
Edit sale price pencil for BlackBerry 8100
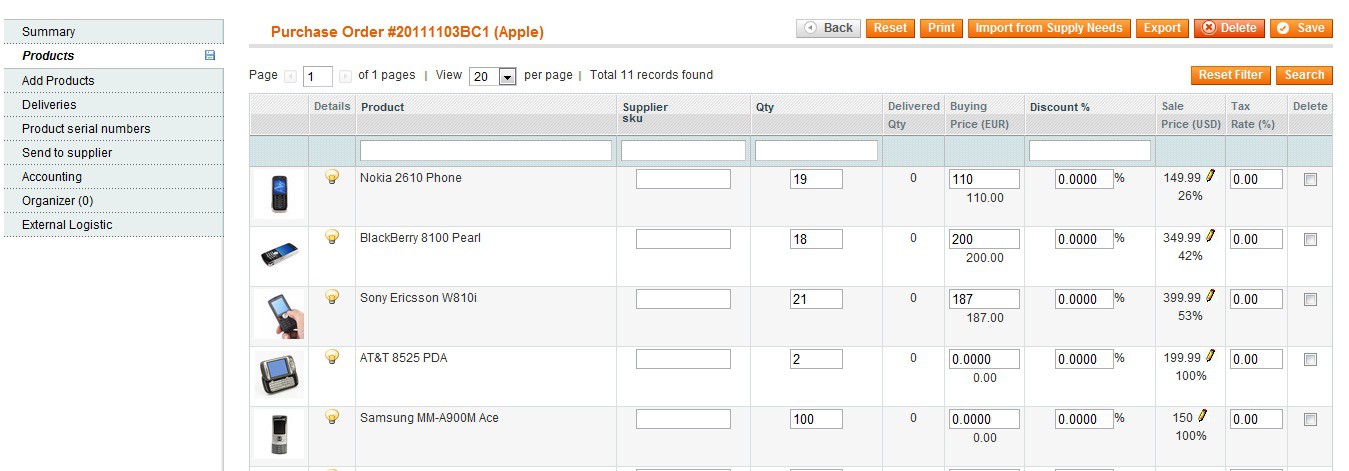pyautogui.click(x=1210, y=236)
